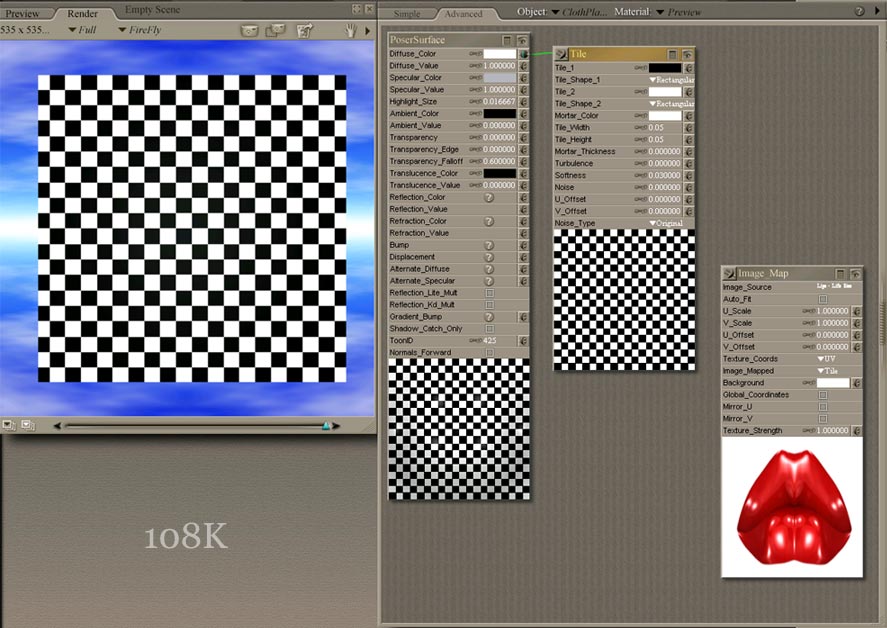Check the Mirror_V checkbox

823,419
